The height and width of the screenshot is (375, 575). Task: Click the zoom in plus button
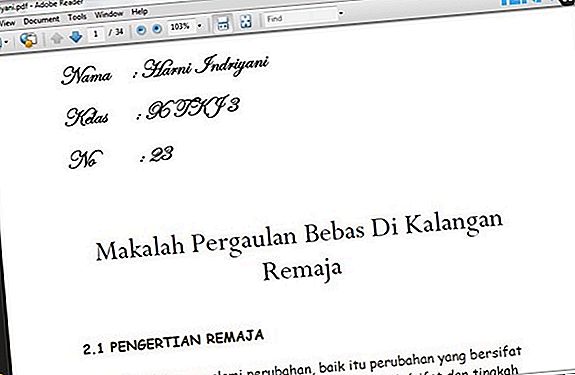coord(157,29)
